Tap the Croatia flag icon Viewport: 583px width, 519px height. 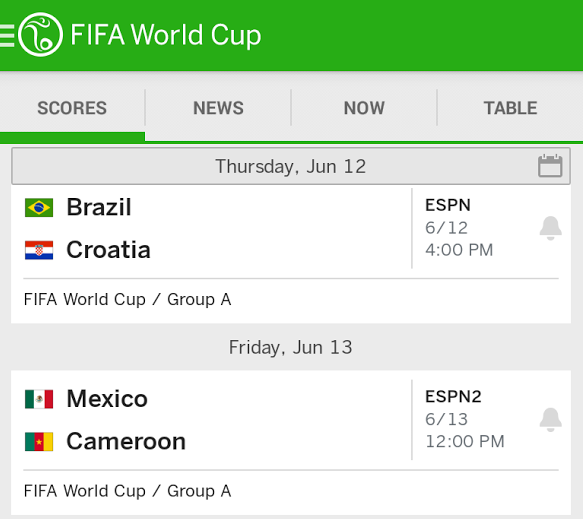pos(39,250)
